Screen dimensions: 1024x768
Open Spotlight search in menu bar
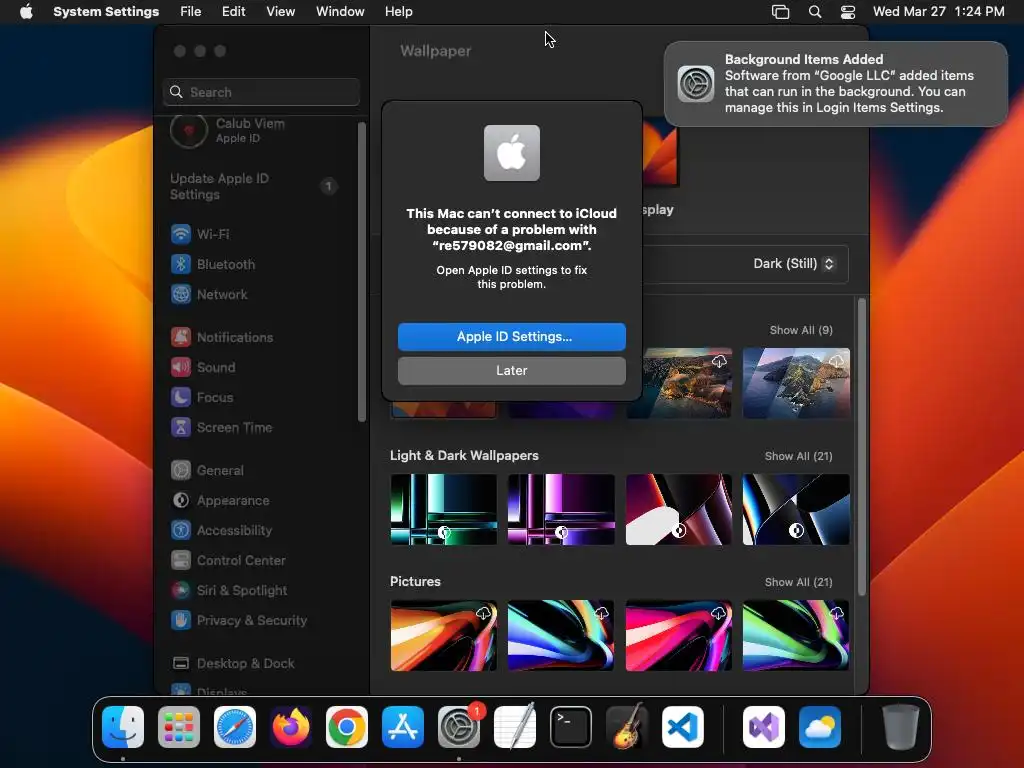(815, 12)
